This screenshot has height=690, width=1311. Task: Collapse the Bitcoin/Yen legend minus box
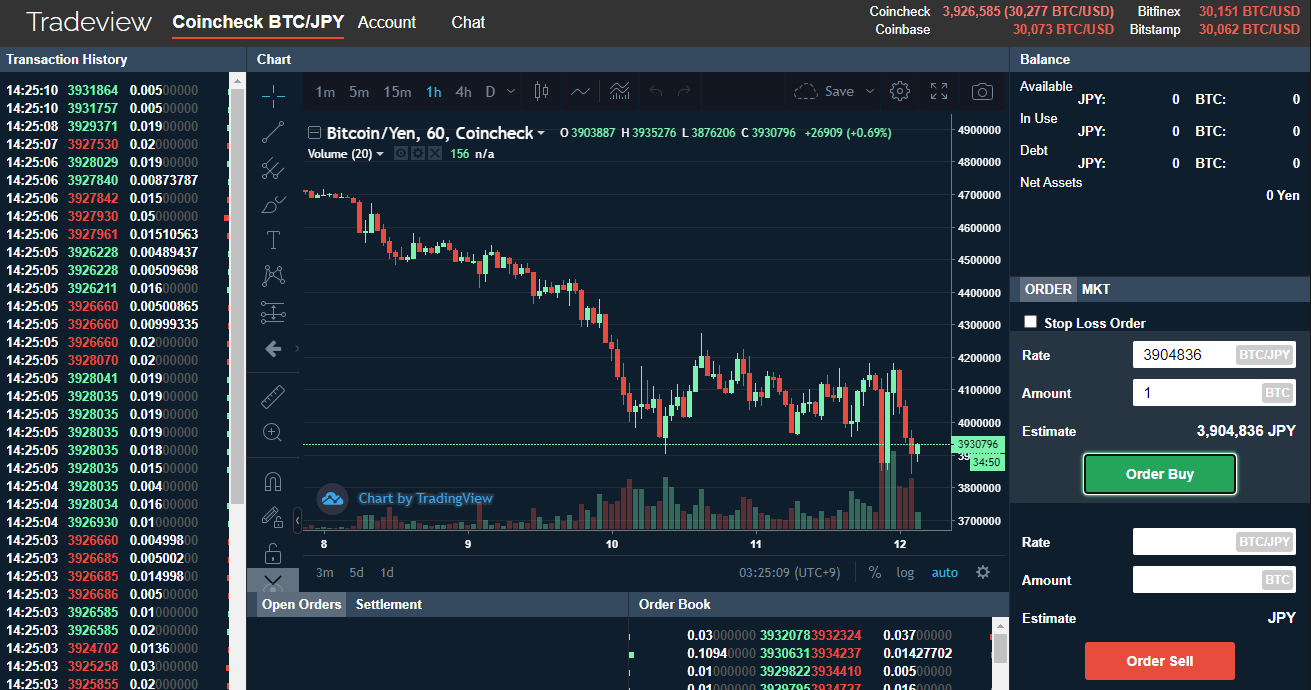[315, 133]
